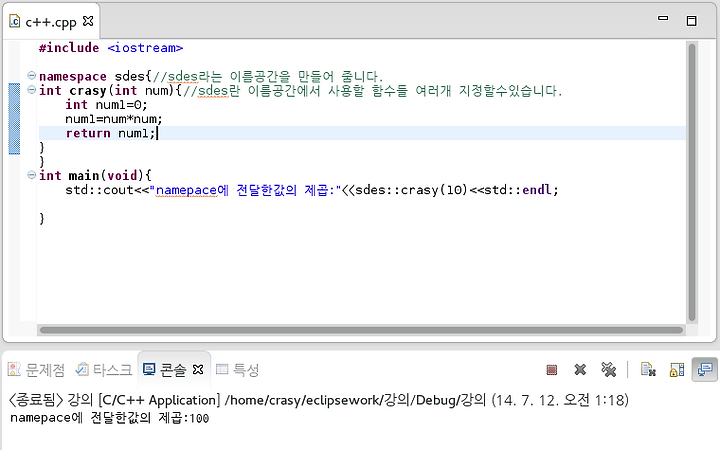Click the editor horizontal scrollbar

point(361,330)
